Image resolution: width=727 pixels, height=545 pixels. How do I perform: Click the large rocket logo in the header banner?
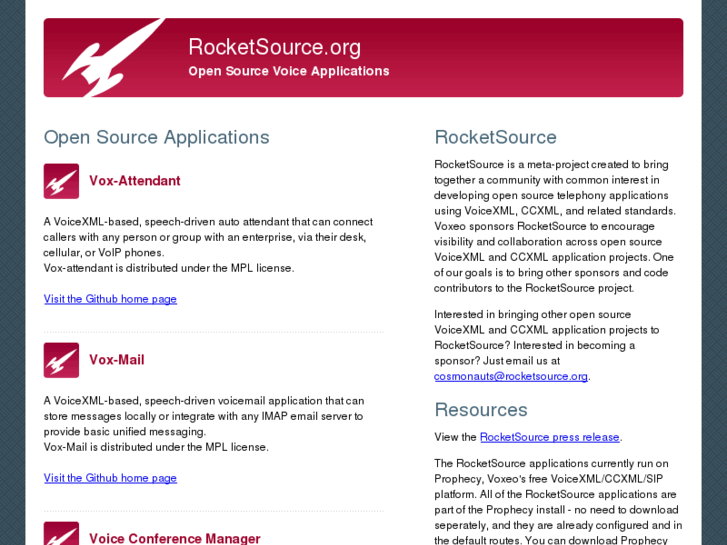114,58
